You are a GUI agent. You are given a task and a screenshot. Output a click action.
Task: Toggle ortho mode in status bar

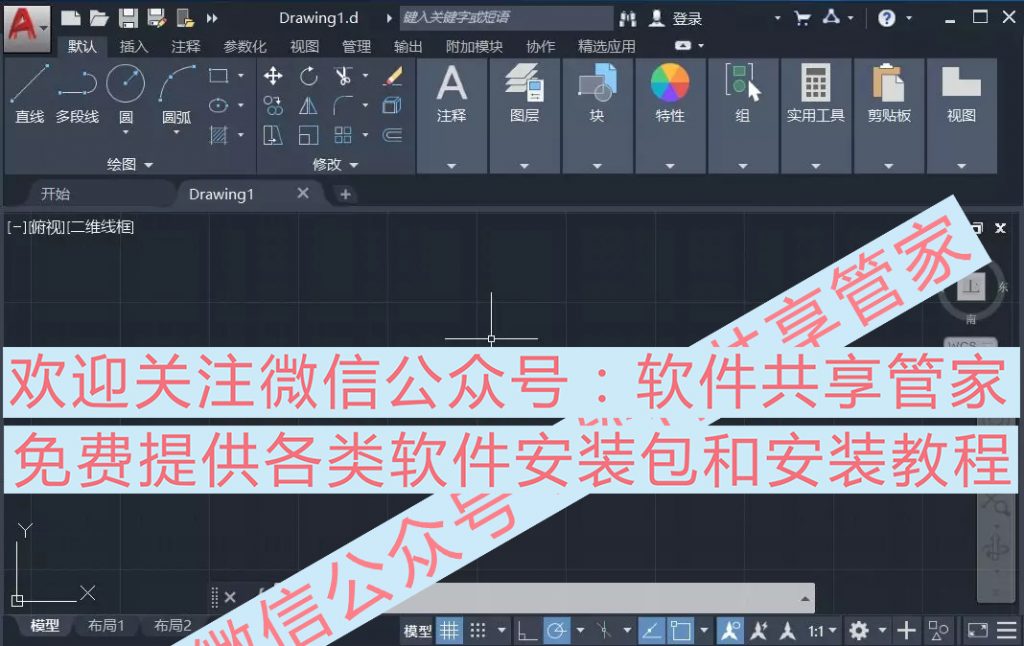coord(526,630)
